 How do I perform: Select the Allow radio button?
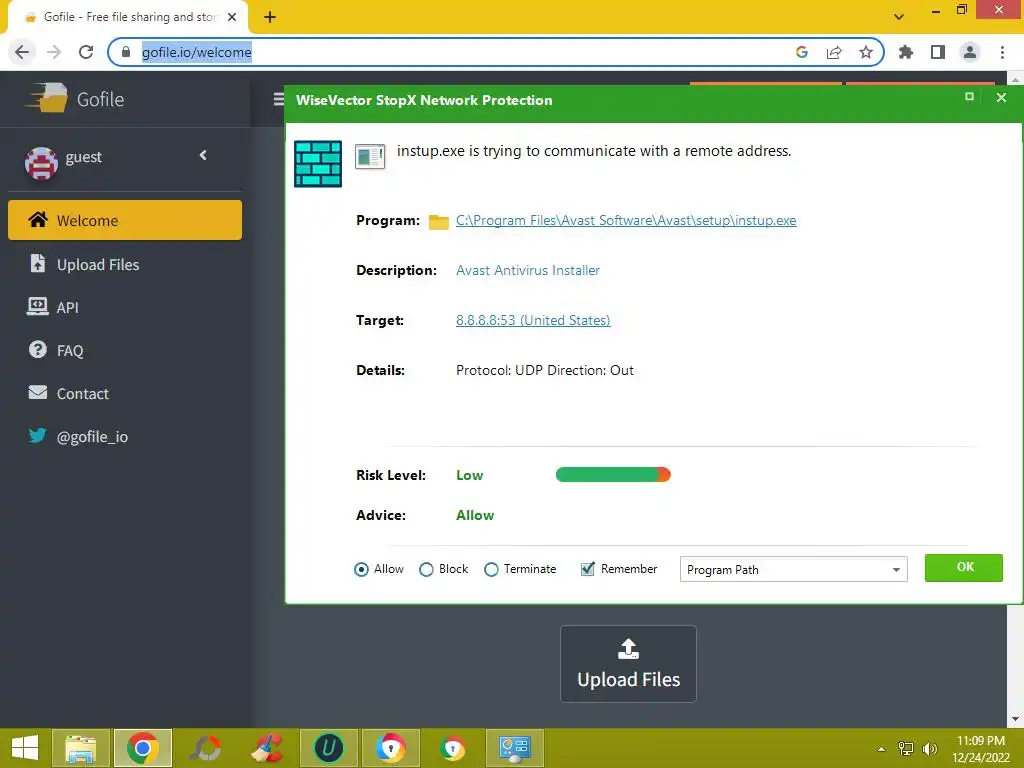pos(361,569)
